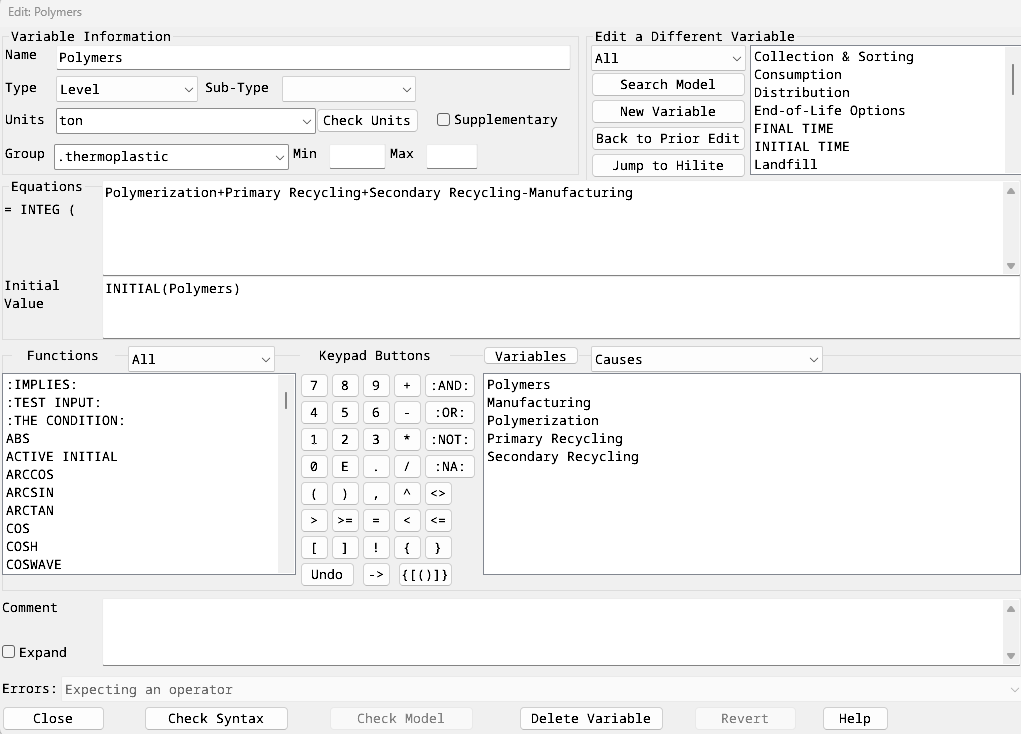The image size is (1021, 734).
Task: Click the minus keypad button
Action: (x=407, y=413)
